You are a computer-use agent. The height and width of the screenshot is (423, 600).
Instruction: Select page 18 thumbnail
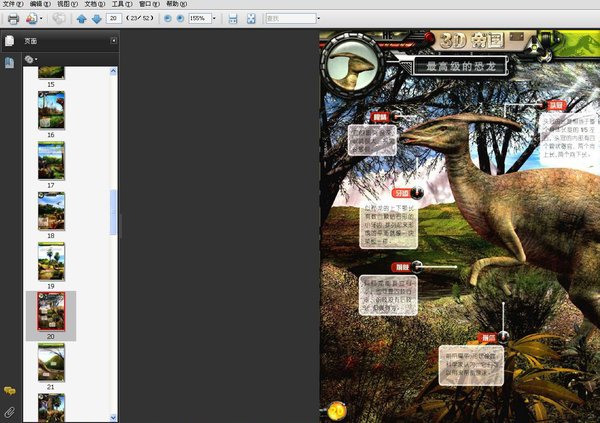[51, 211]
